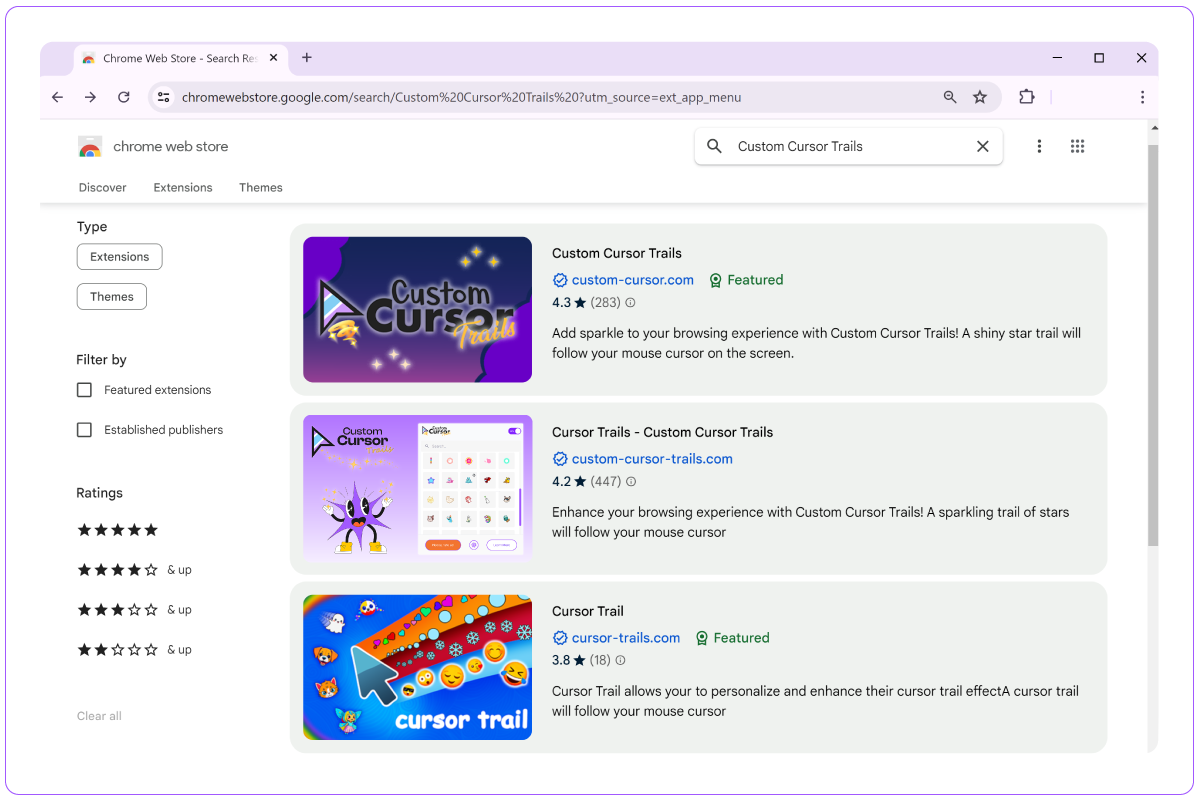
Task: Click Featured badge on Cursor Trail
Action: [732, 638]
